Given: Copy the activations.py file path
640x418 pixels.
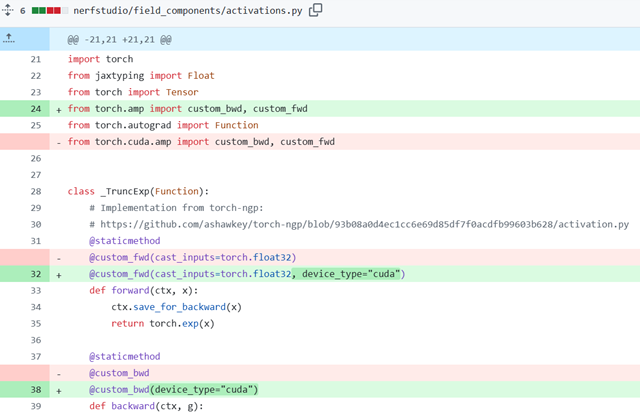Looking at the screenshot, I should 315,10.
